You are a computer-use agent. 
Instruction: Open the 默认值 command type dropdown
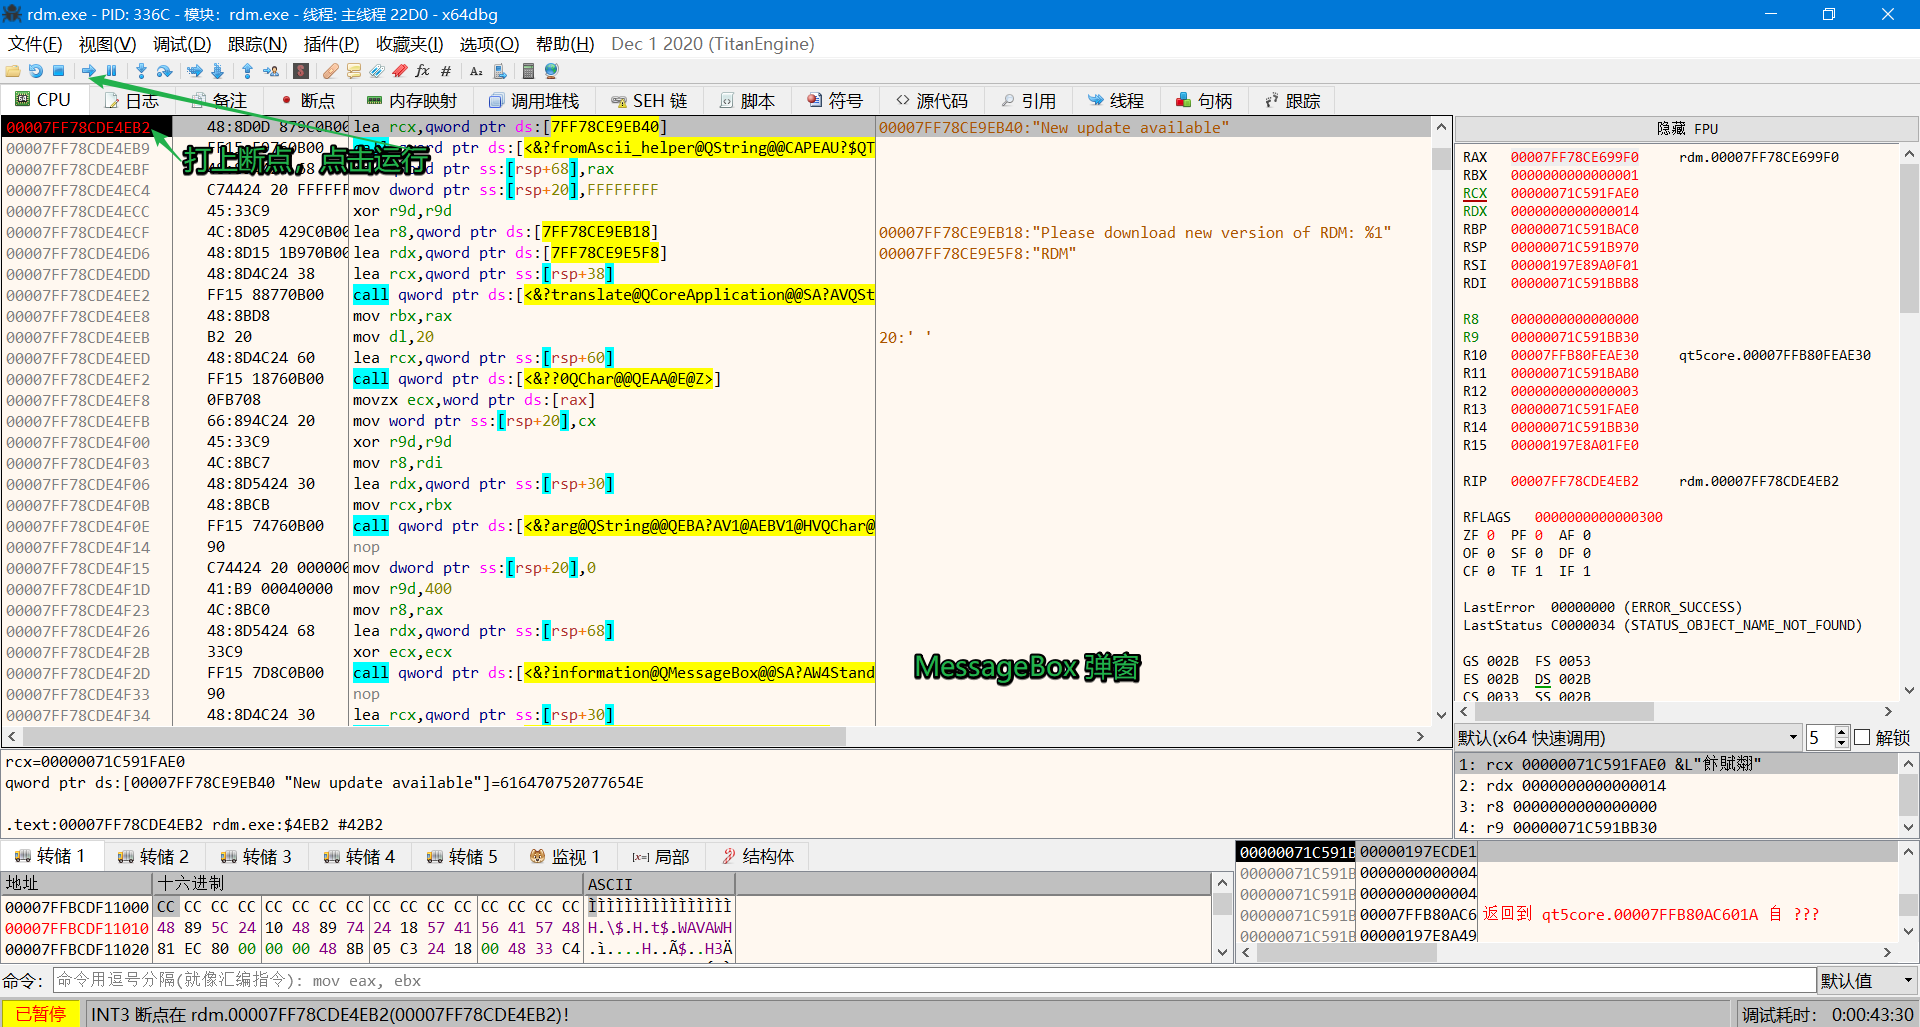(x=1866, y=981)
